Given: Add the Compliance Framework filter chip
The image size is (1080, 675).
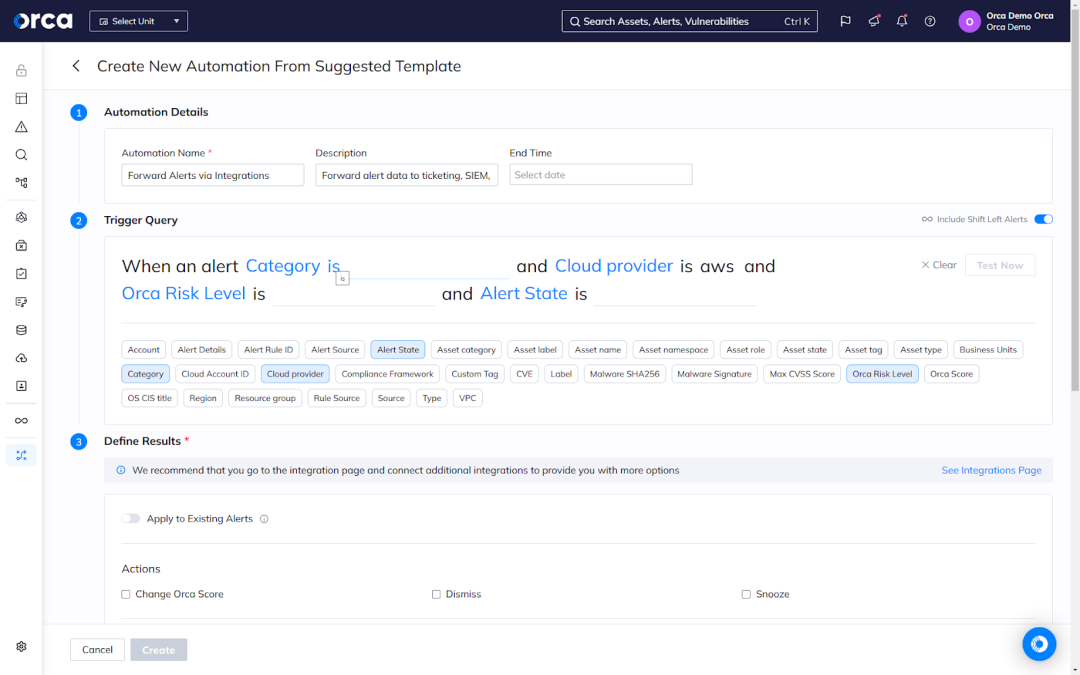Looking at the screenshot, I should [387, 374].
